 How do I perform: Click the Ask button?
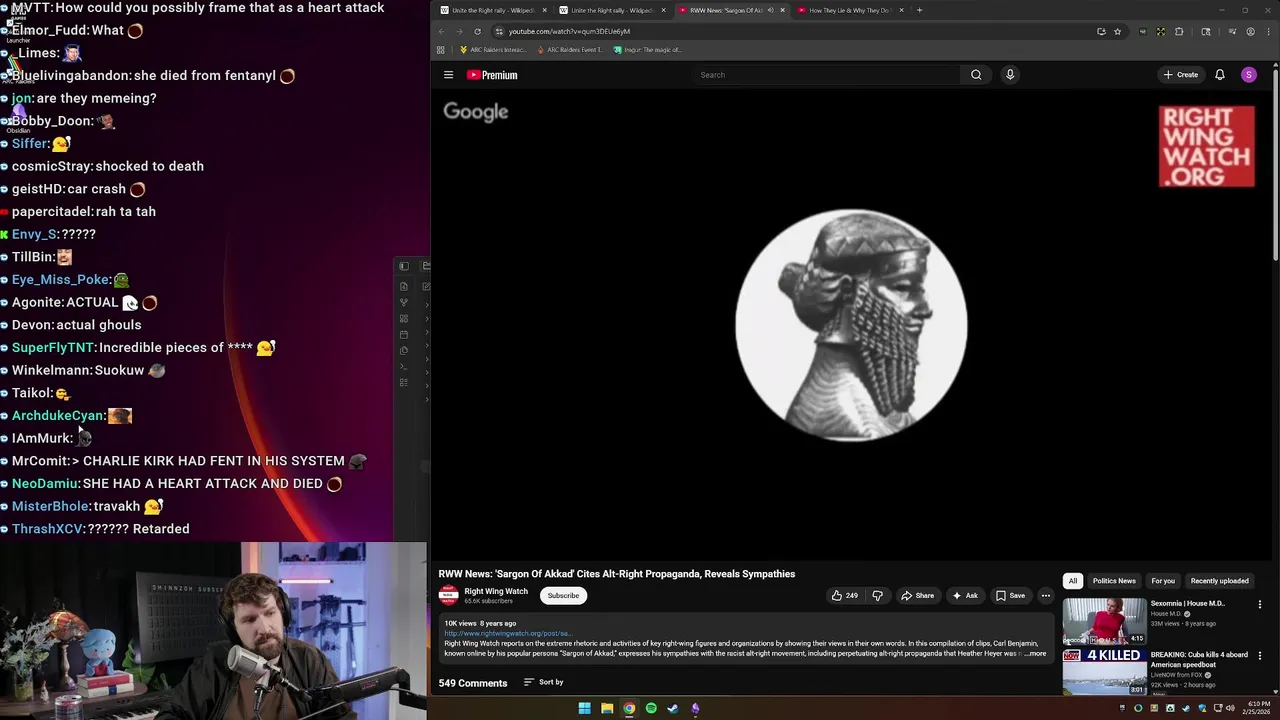point(965,596)
